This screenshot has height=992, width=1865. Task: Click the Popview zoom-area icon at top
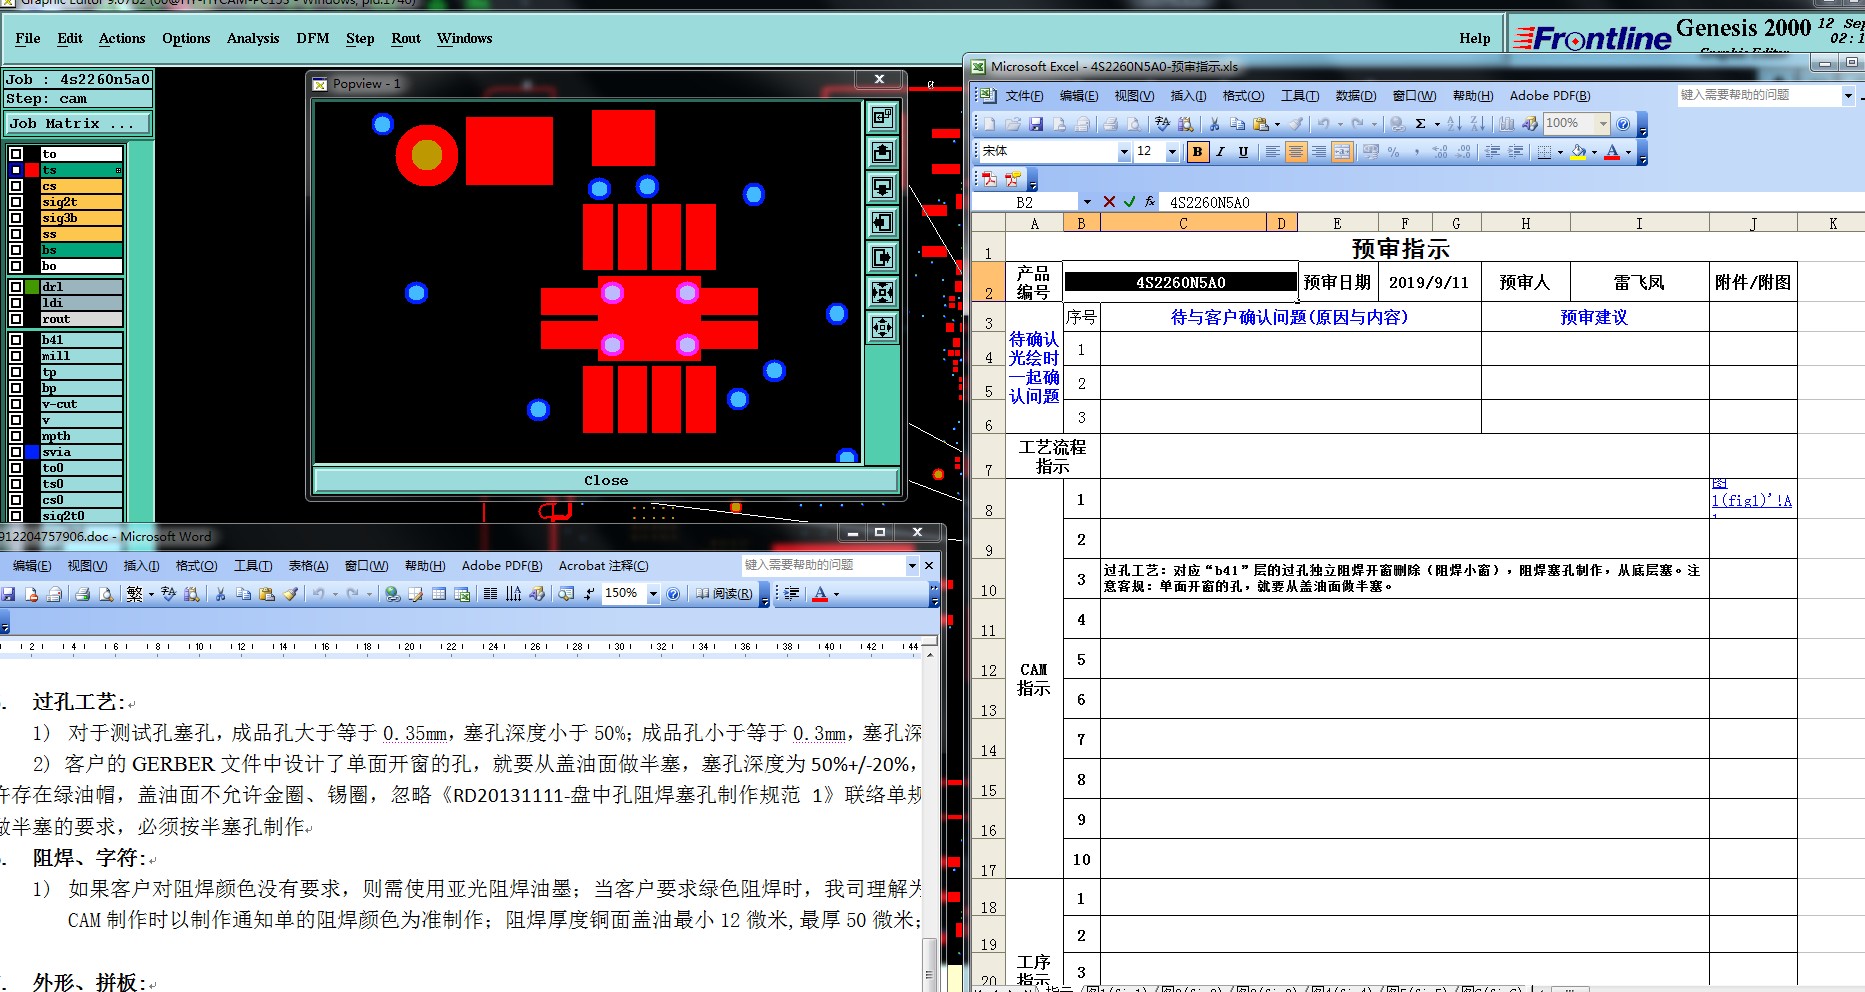pyautogui.click(x=882, y=117)
